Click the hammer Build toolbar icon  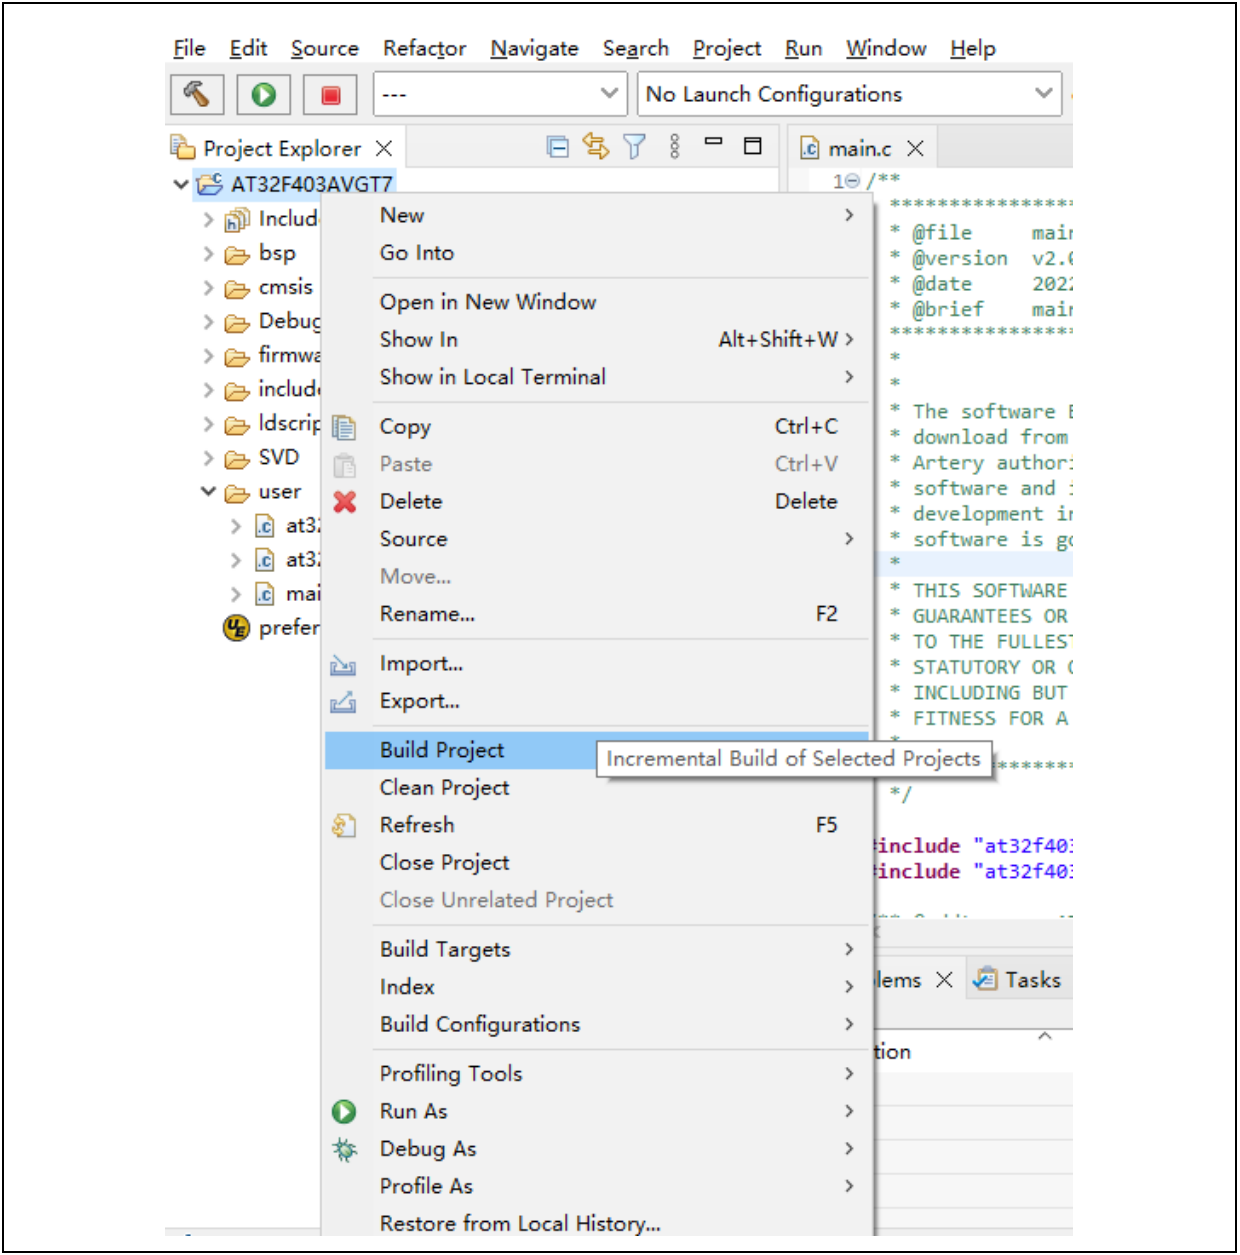click(197, 95)
